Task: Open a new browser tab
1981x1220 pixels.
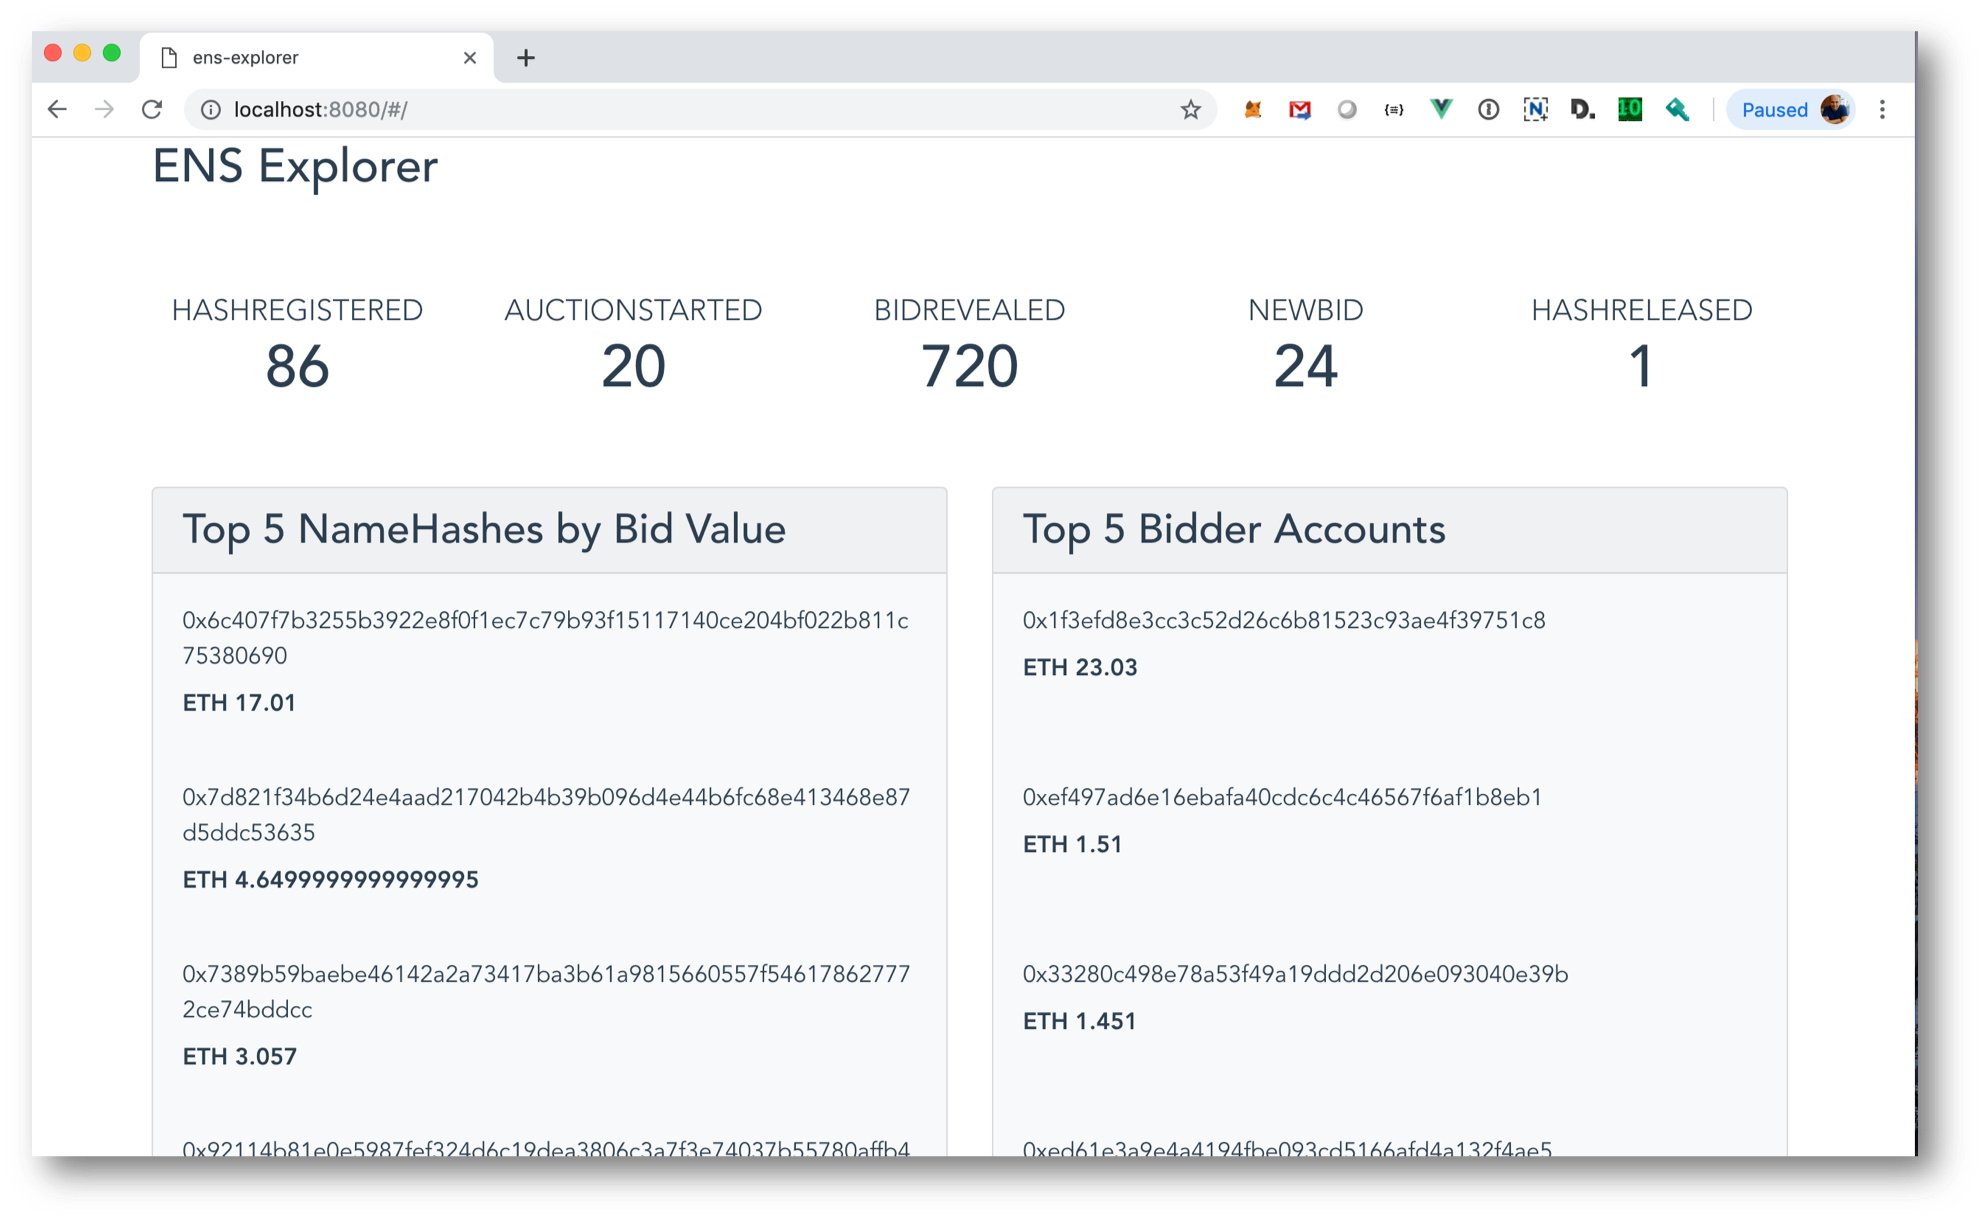Action: click(x=526, y=58)
